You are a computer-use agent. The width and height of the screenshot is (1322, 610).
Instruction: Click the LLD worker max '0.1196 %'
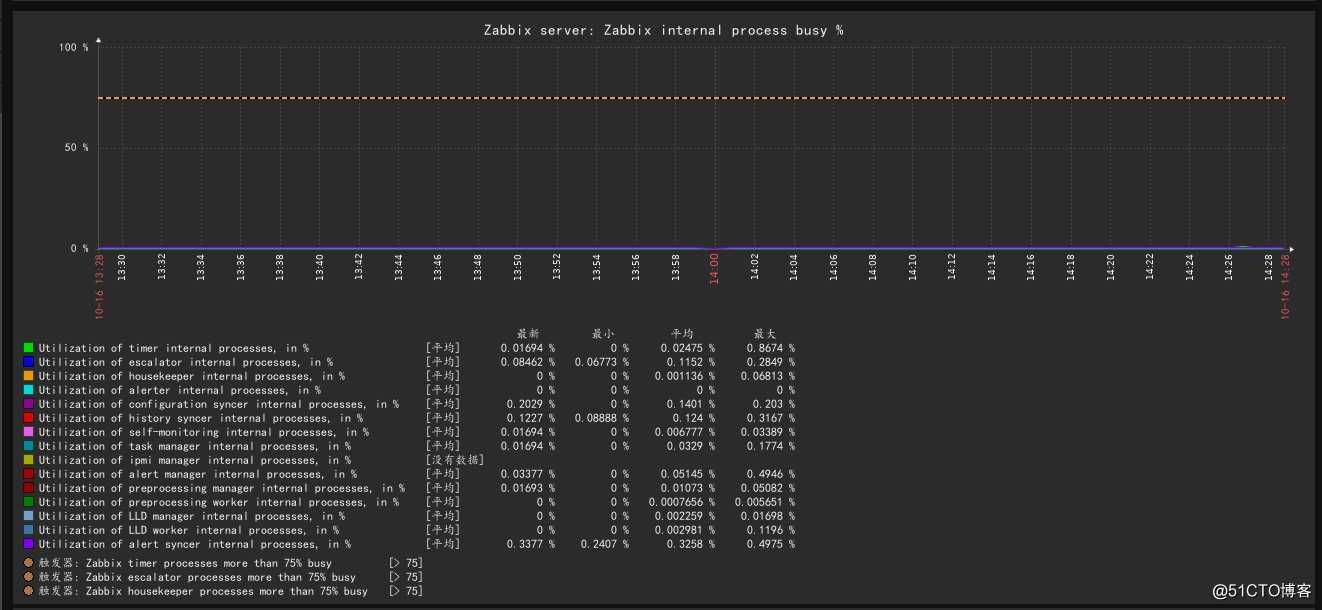[x=770, y=530]
